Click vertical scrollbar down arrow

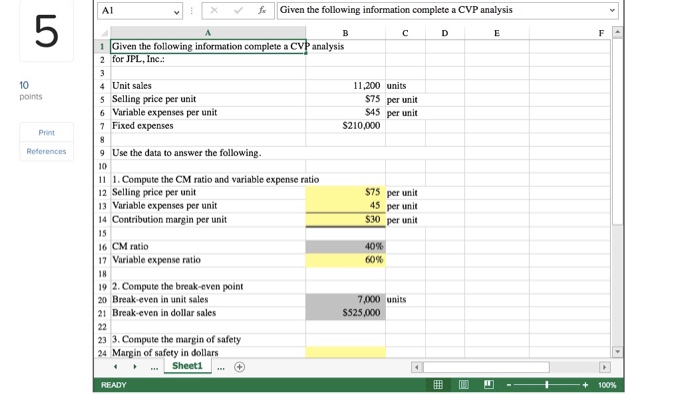click(x=617, y=352)
